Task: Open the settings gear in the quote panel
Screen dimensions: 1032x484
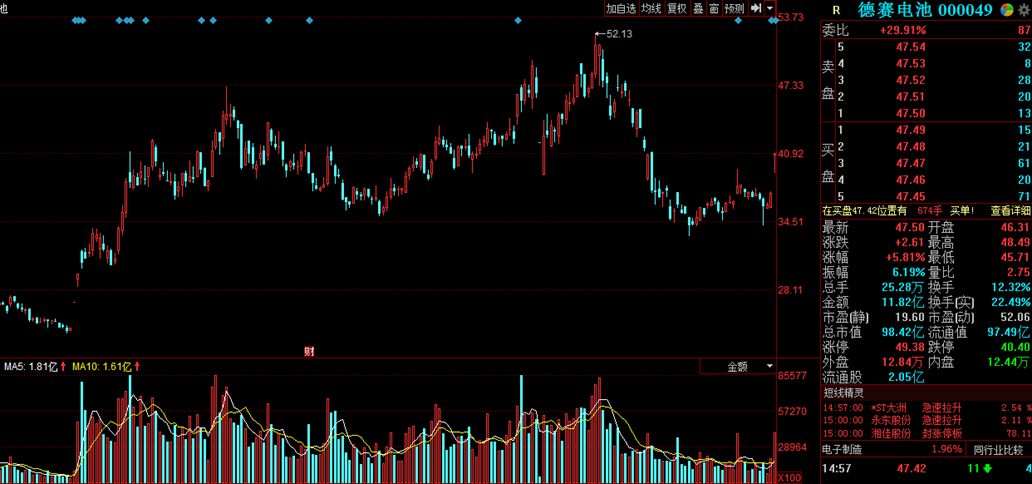Action: [x=1023, y=10]
